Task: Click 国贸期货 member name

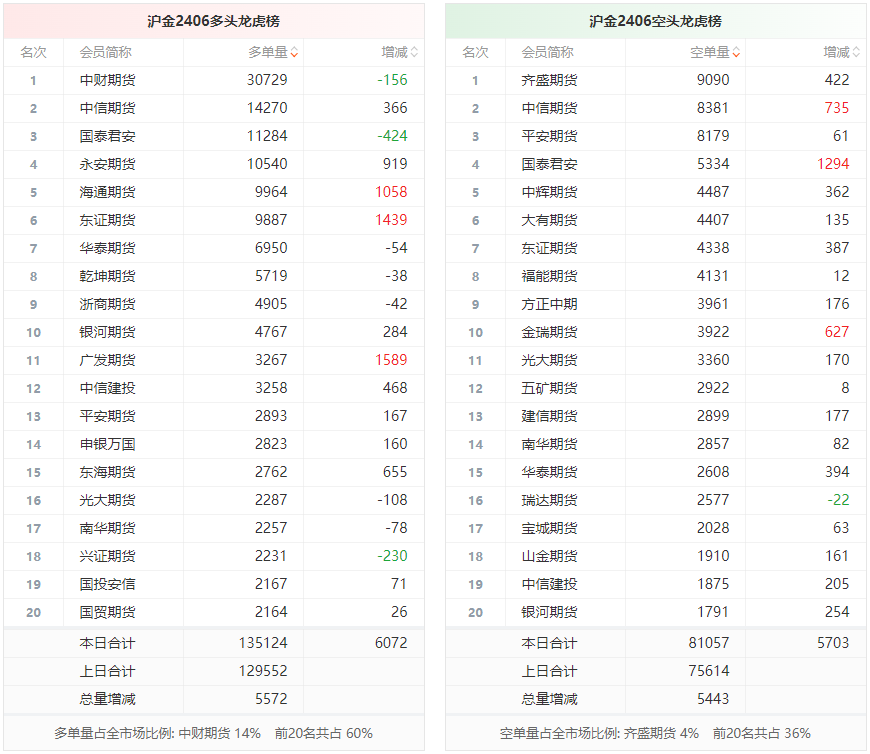Action: [107, 612]
